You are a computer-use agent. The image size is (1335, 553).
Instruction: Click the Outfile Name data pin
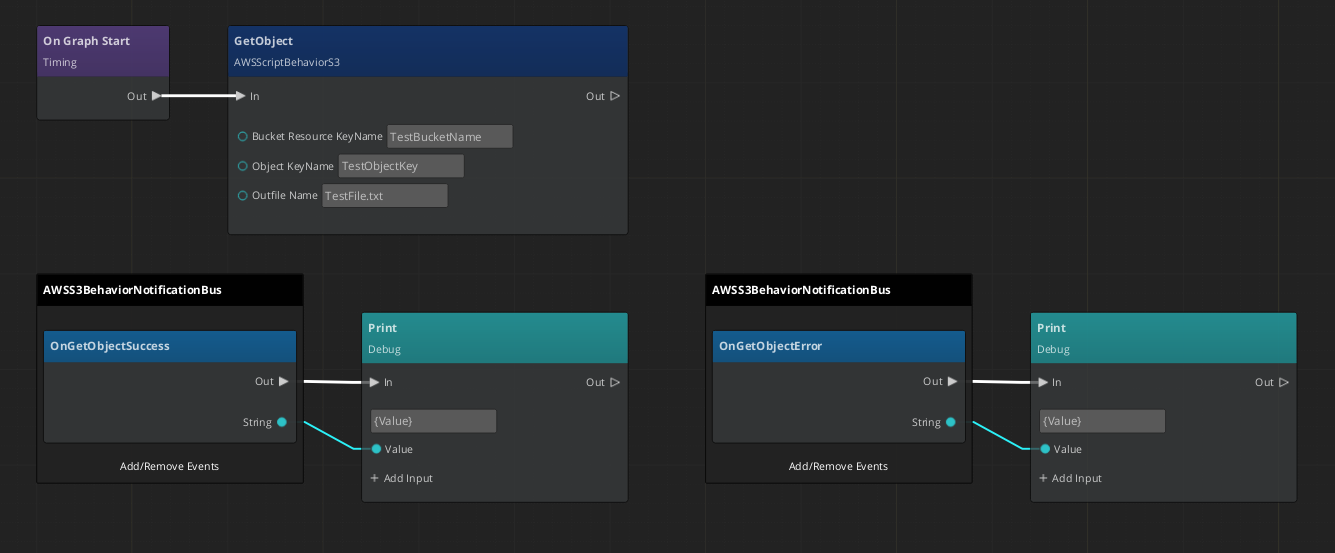click(243, 196)
